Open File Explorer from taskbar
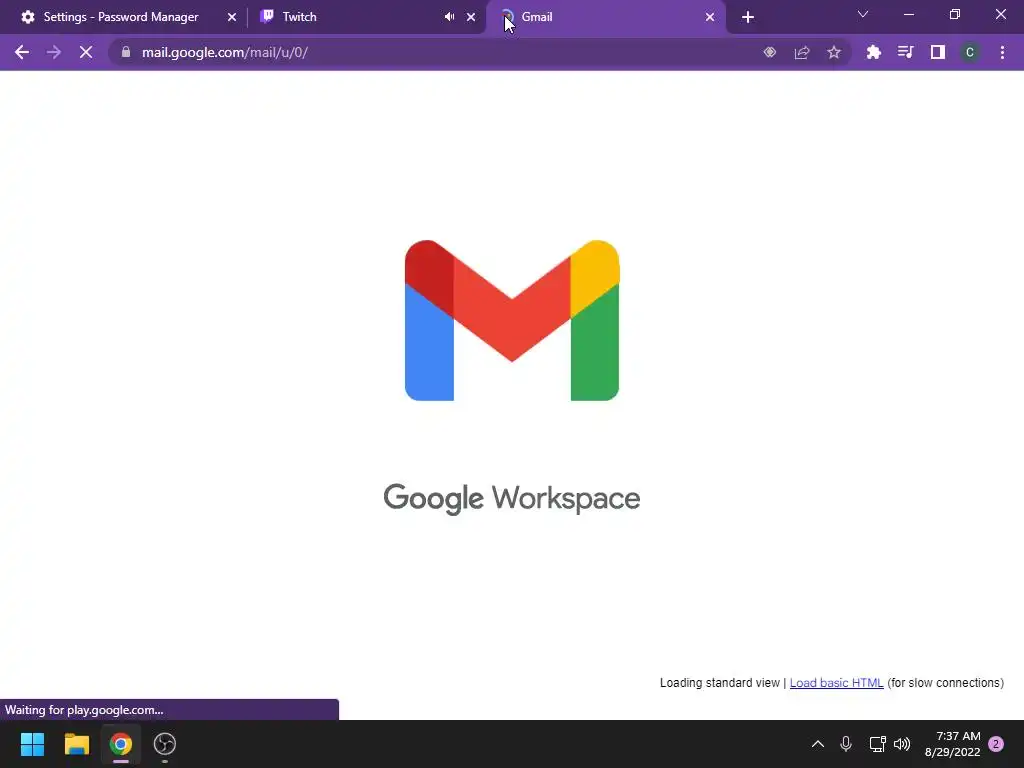Screen dimensions: 1024x768 click(x=76, y=744)
